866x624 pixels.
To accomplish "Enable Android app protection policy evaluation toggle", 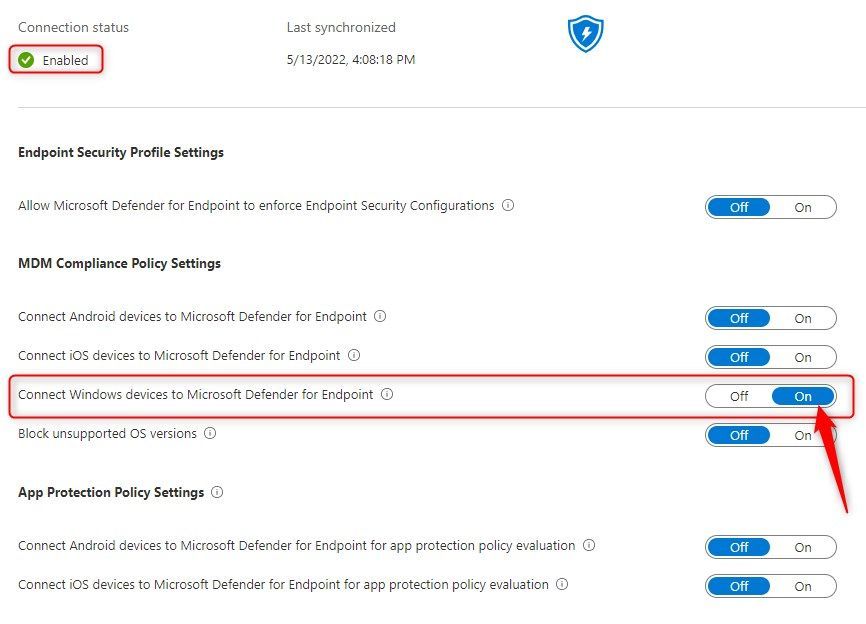I will (x=803, y=548).
